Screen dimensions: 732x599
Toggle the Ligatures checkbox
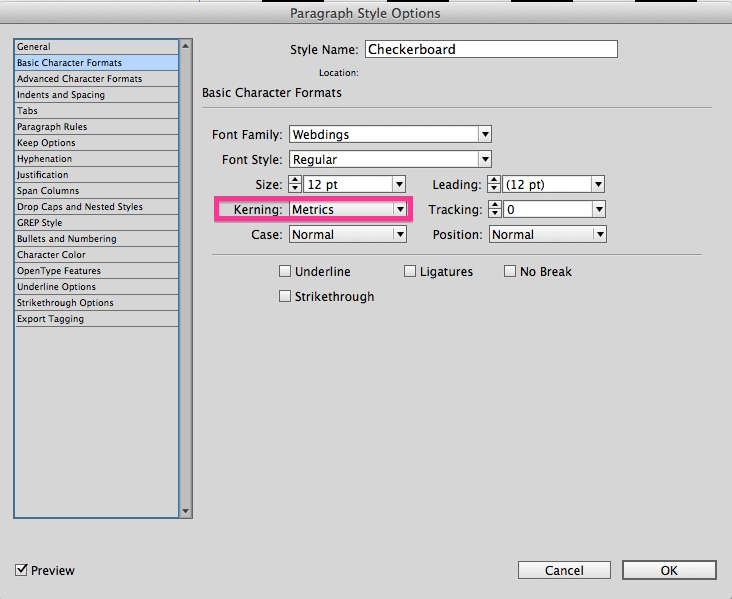pos(409,271)
